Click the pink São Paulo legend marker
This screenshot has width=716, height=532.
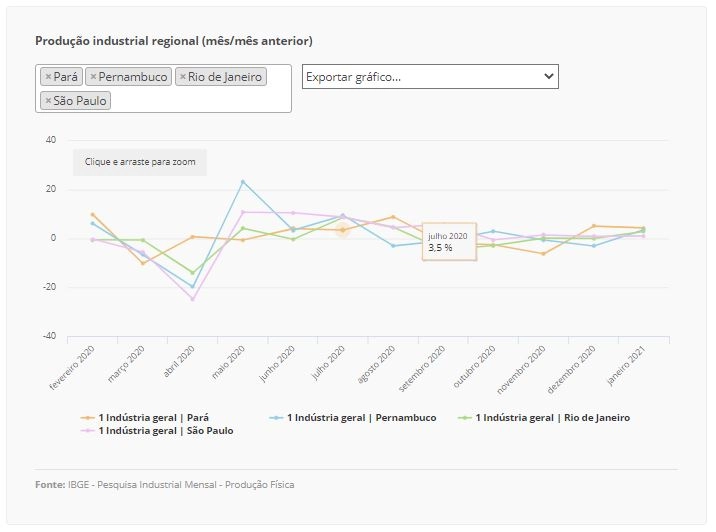(87, 431)
